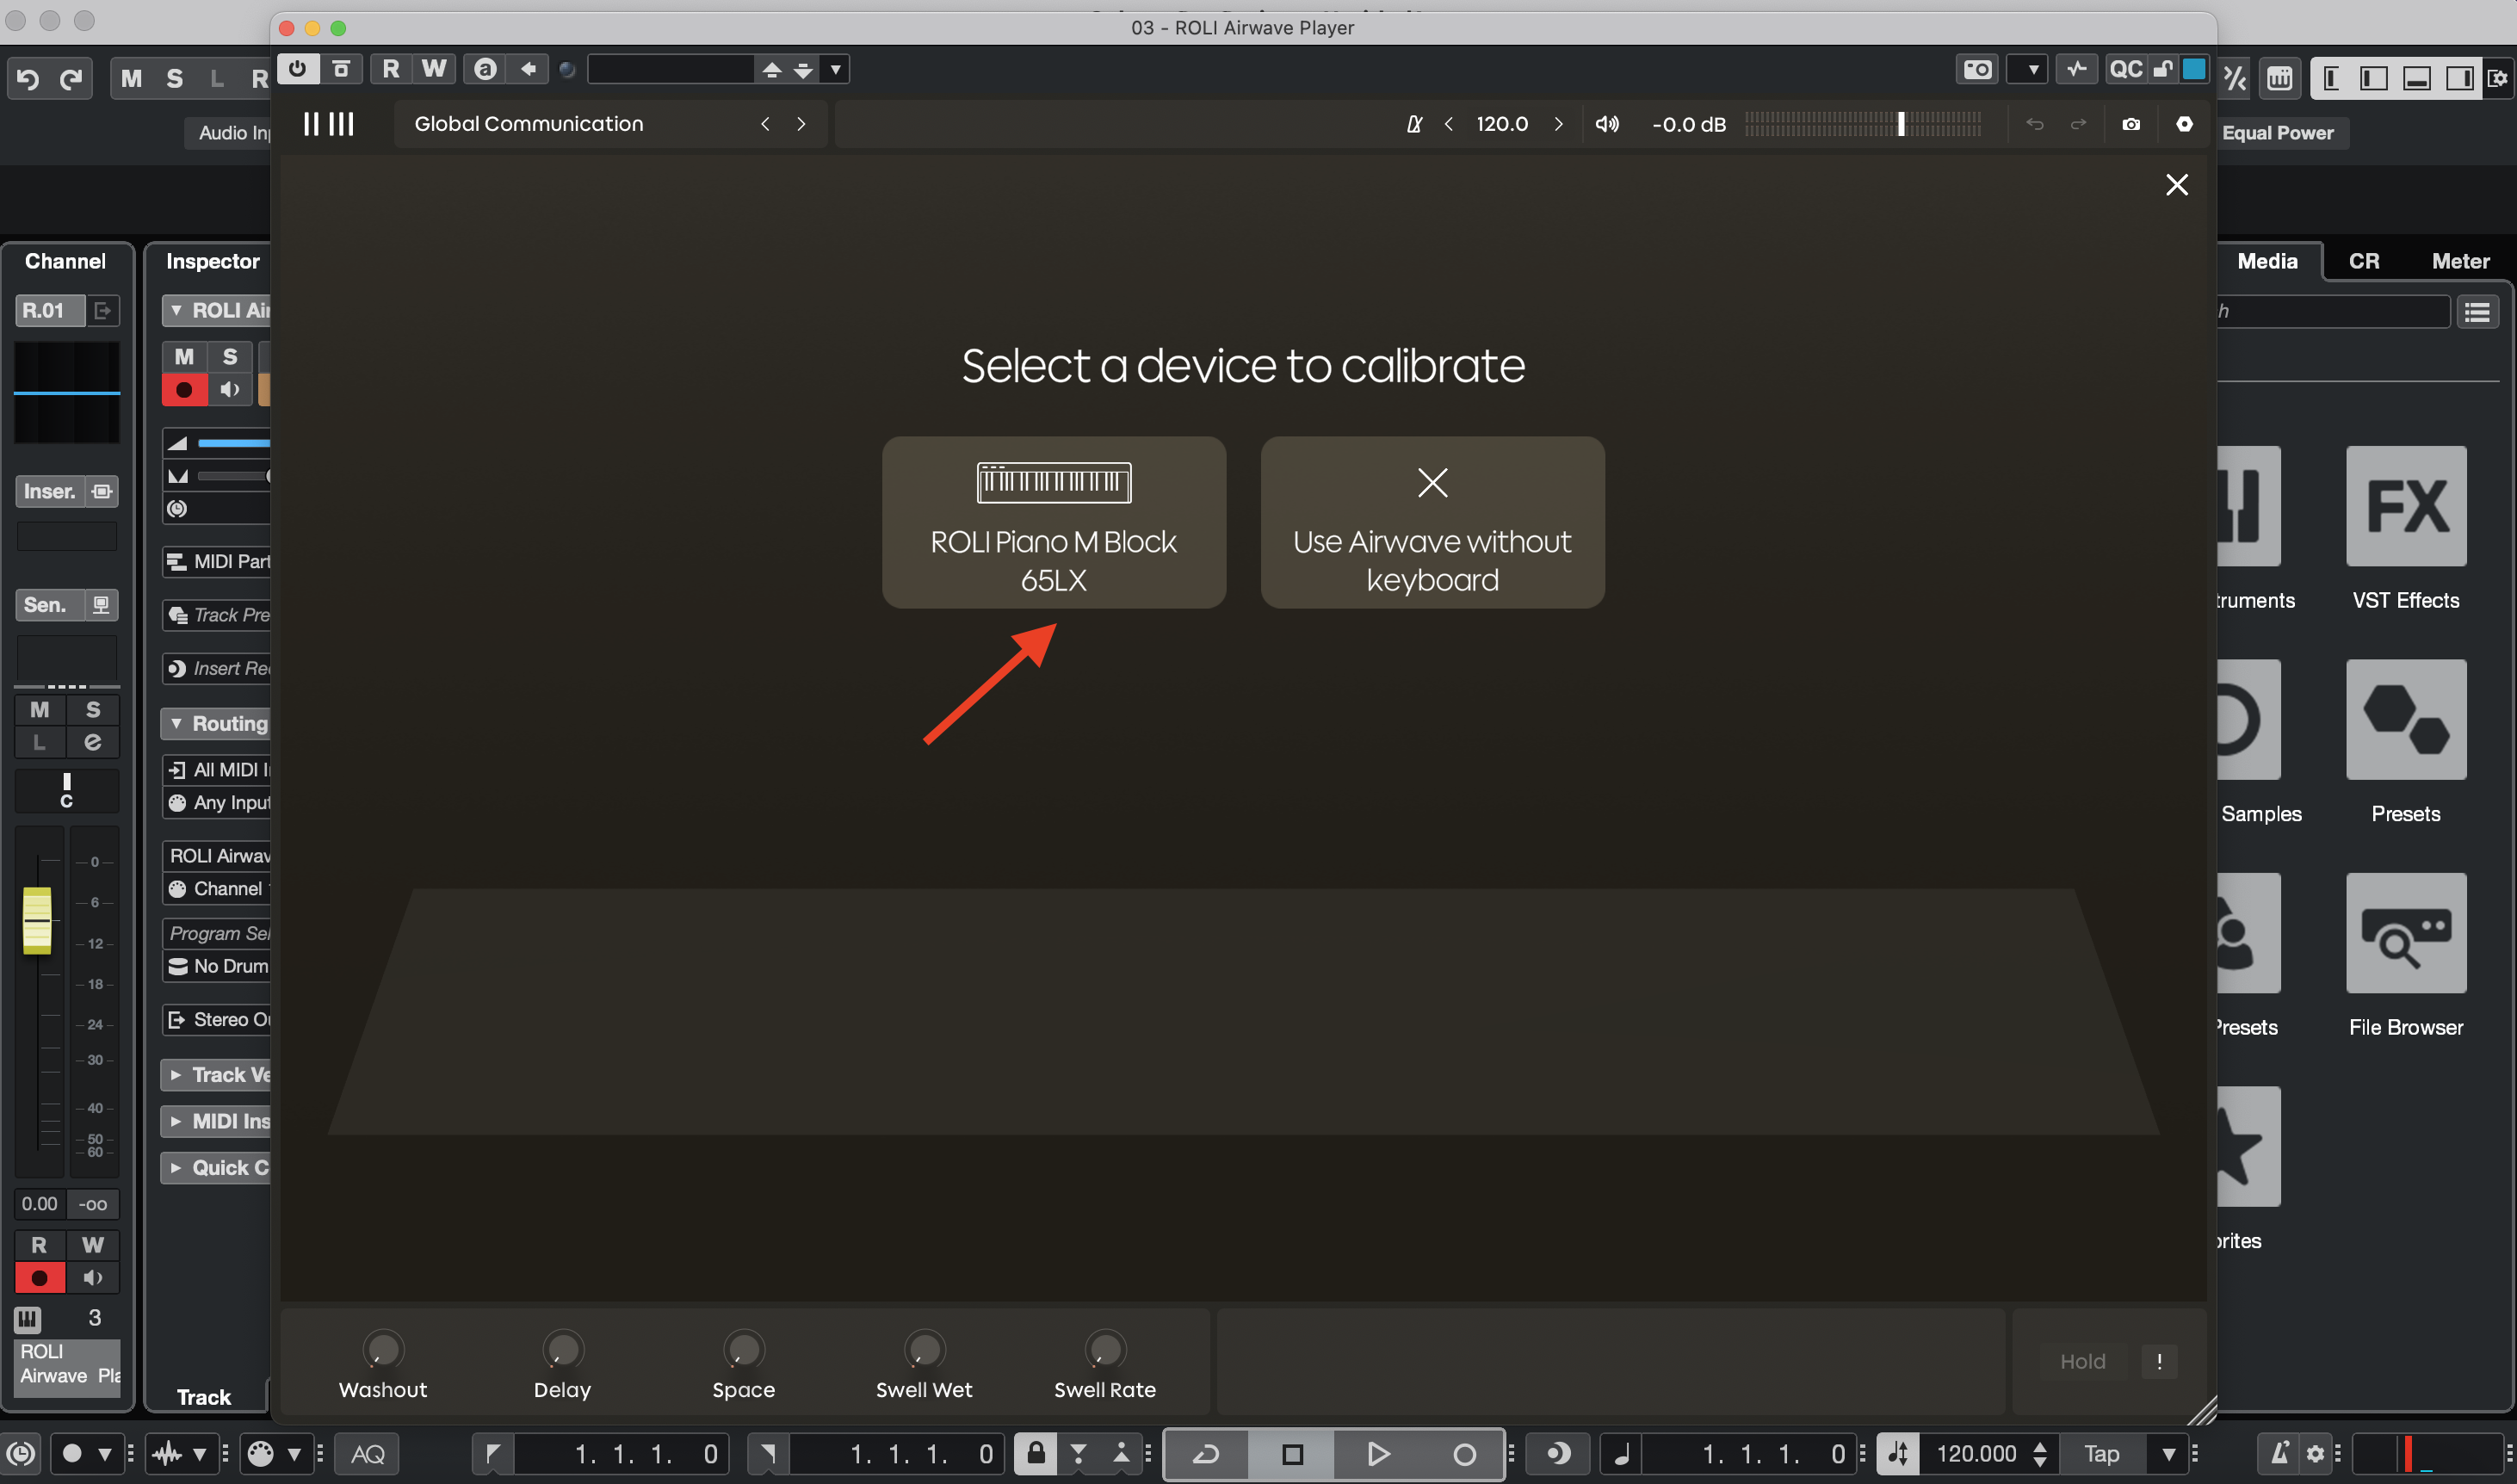Viewport: 2517px width, 1484px height.
Task: Click the Cycle loop transport icon
Action: coord(1206,1453)
